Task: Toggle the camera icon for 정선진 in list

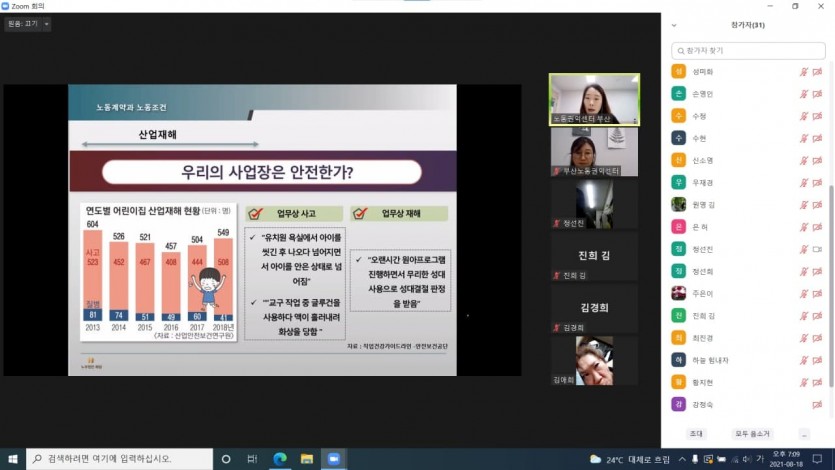Action: pos(817,249)
